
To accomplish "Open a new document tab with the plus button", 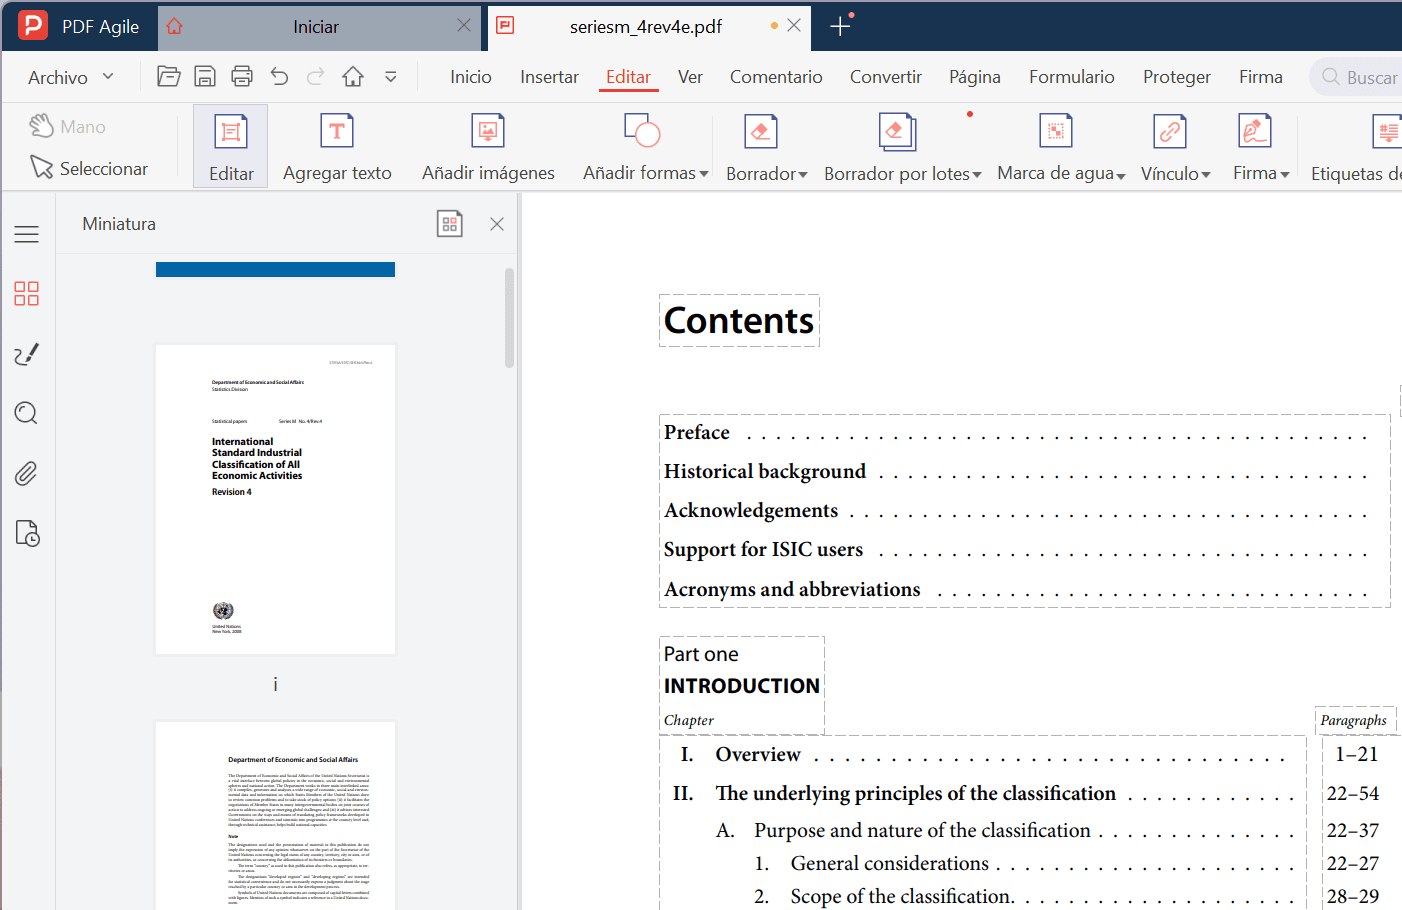I will pyautogui.click(x=840, y=26).
